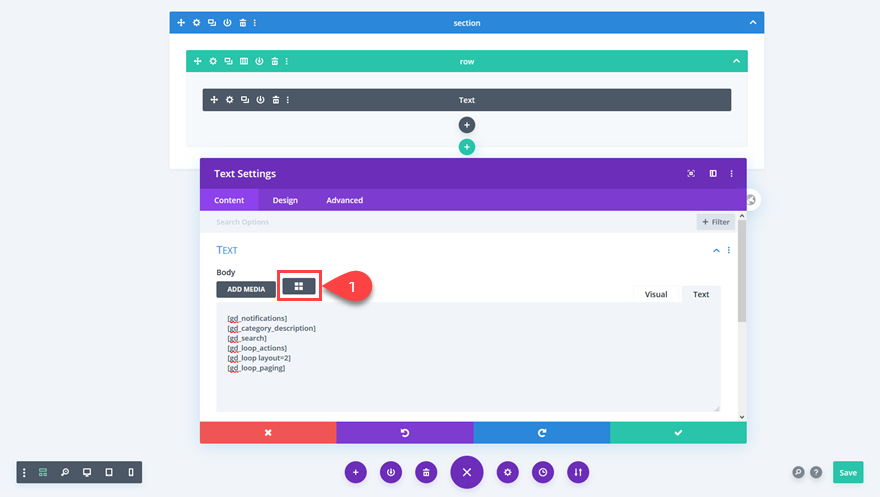The width and height of the screenshot is (880, 497).
Task: Focus the Search Options field
Action: (x=449, y=222)
